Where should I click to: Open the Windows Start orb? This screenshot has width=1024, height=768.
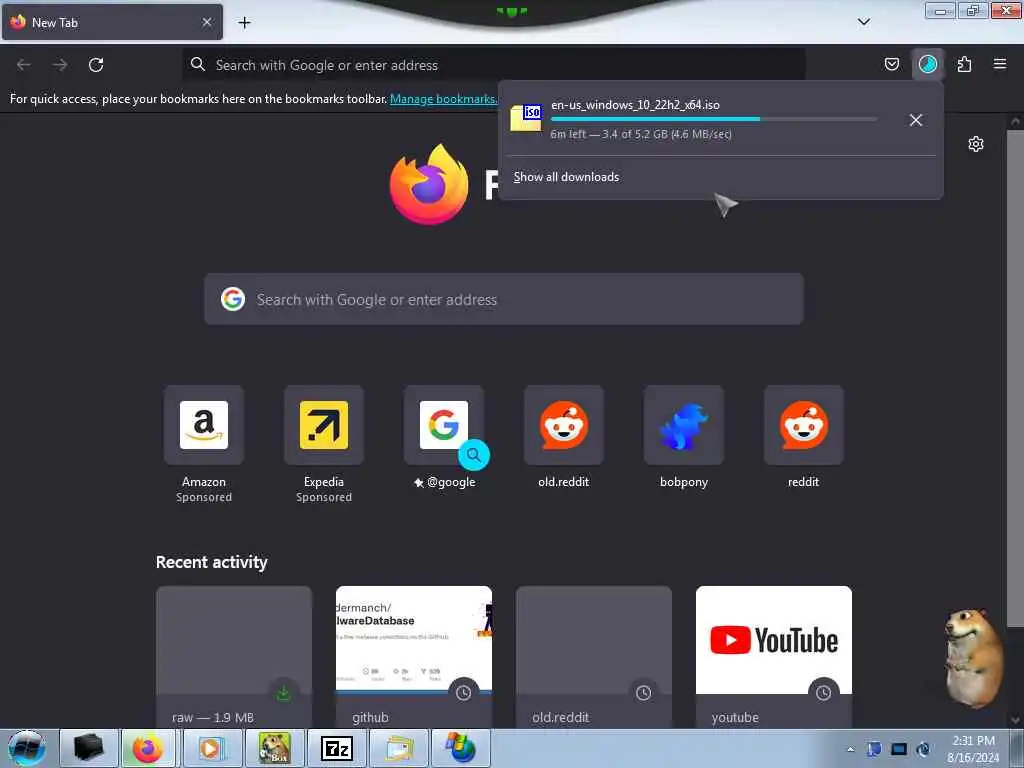tap(27, 748)
